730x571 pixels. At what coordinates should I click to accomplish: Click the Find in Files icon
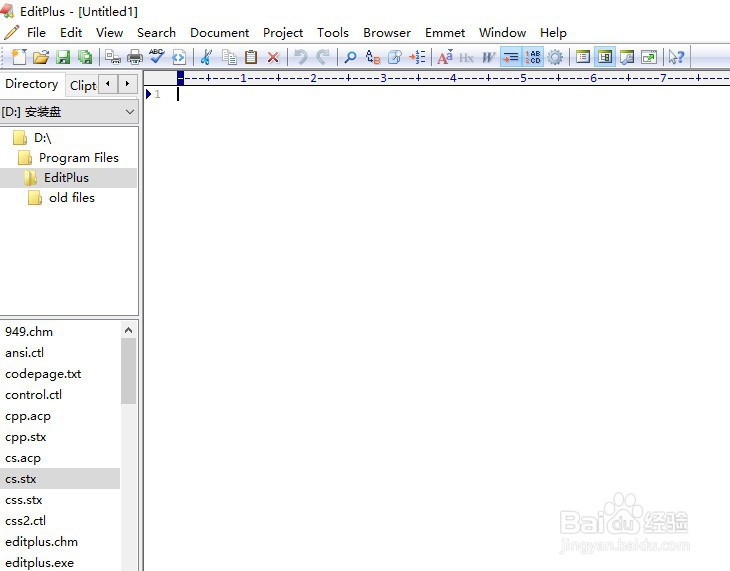pos(395,57)
